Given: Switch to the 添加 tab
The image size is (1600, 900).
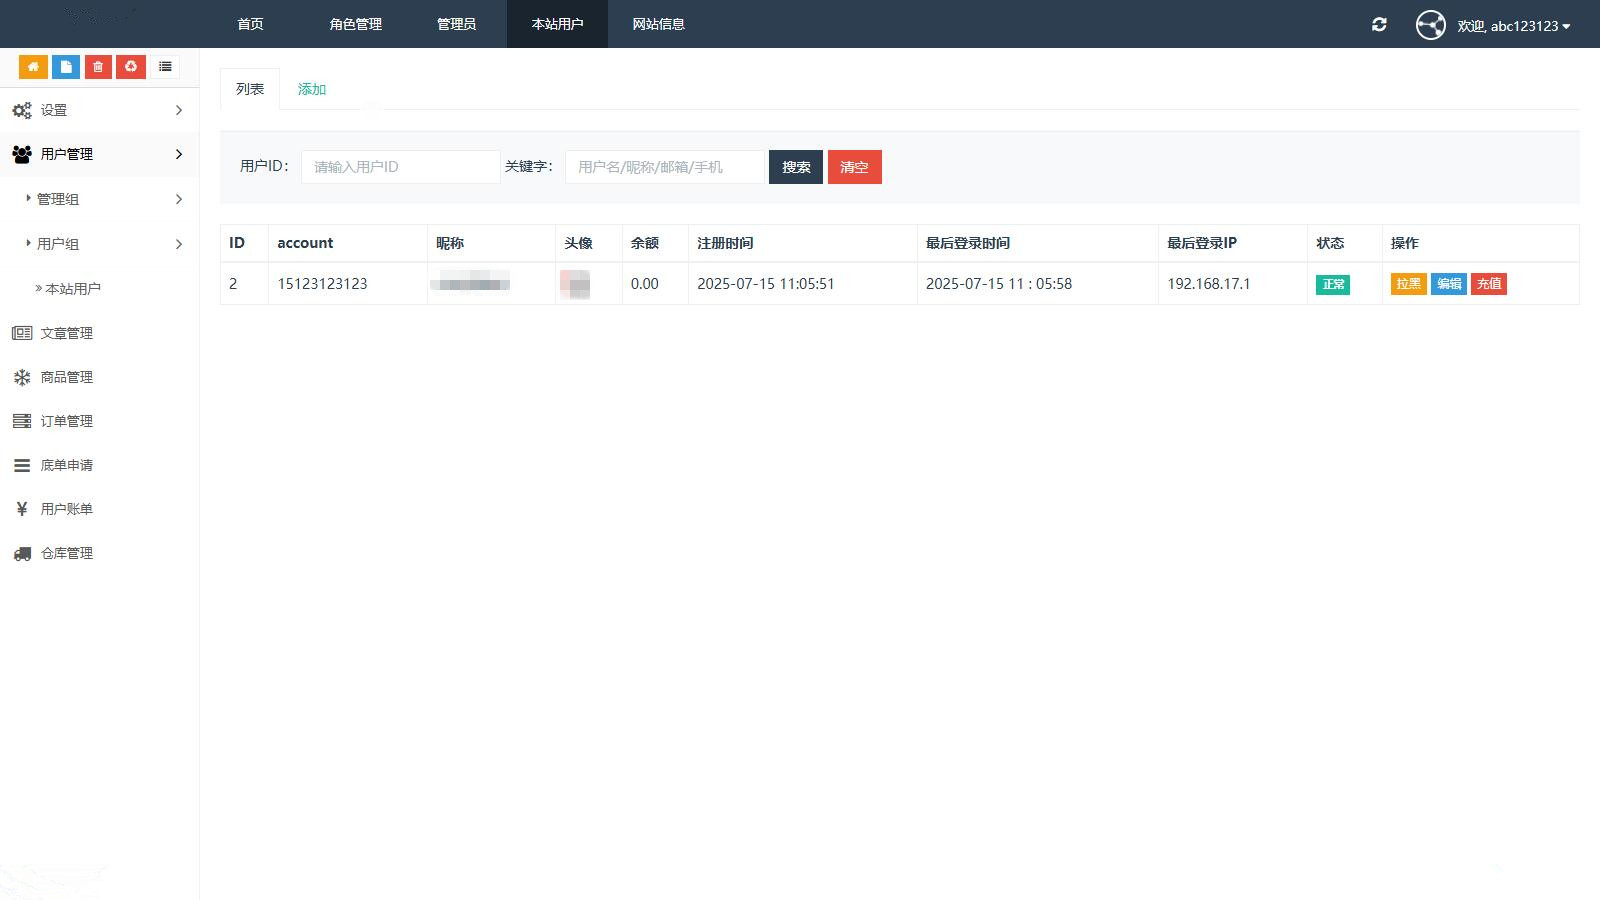Looking at the screenshot, I should coord(312,89).
